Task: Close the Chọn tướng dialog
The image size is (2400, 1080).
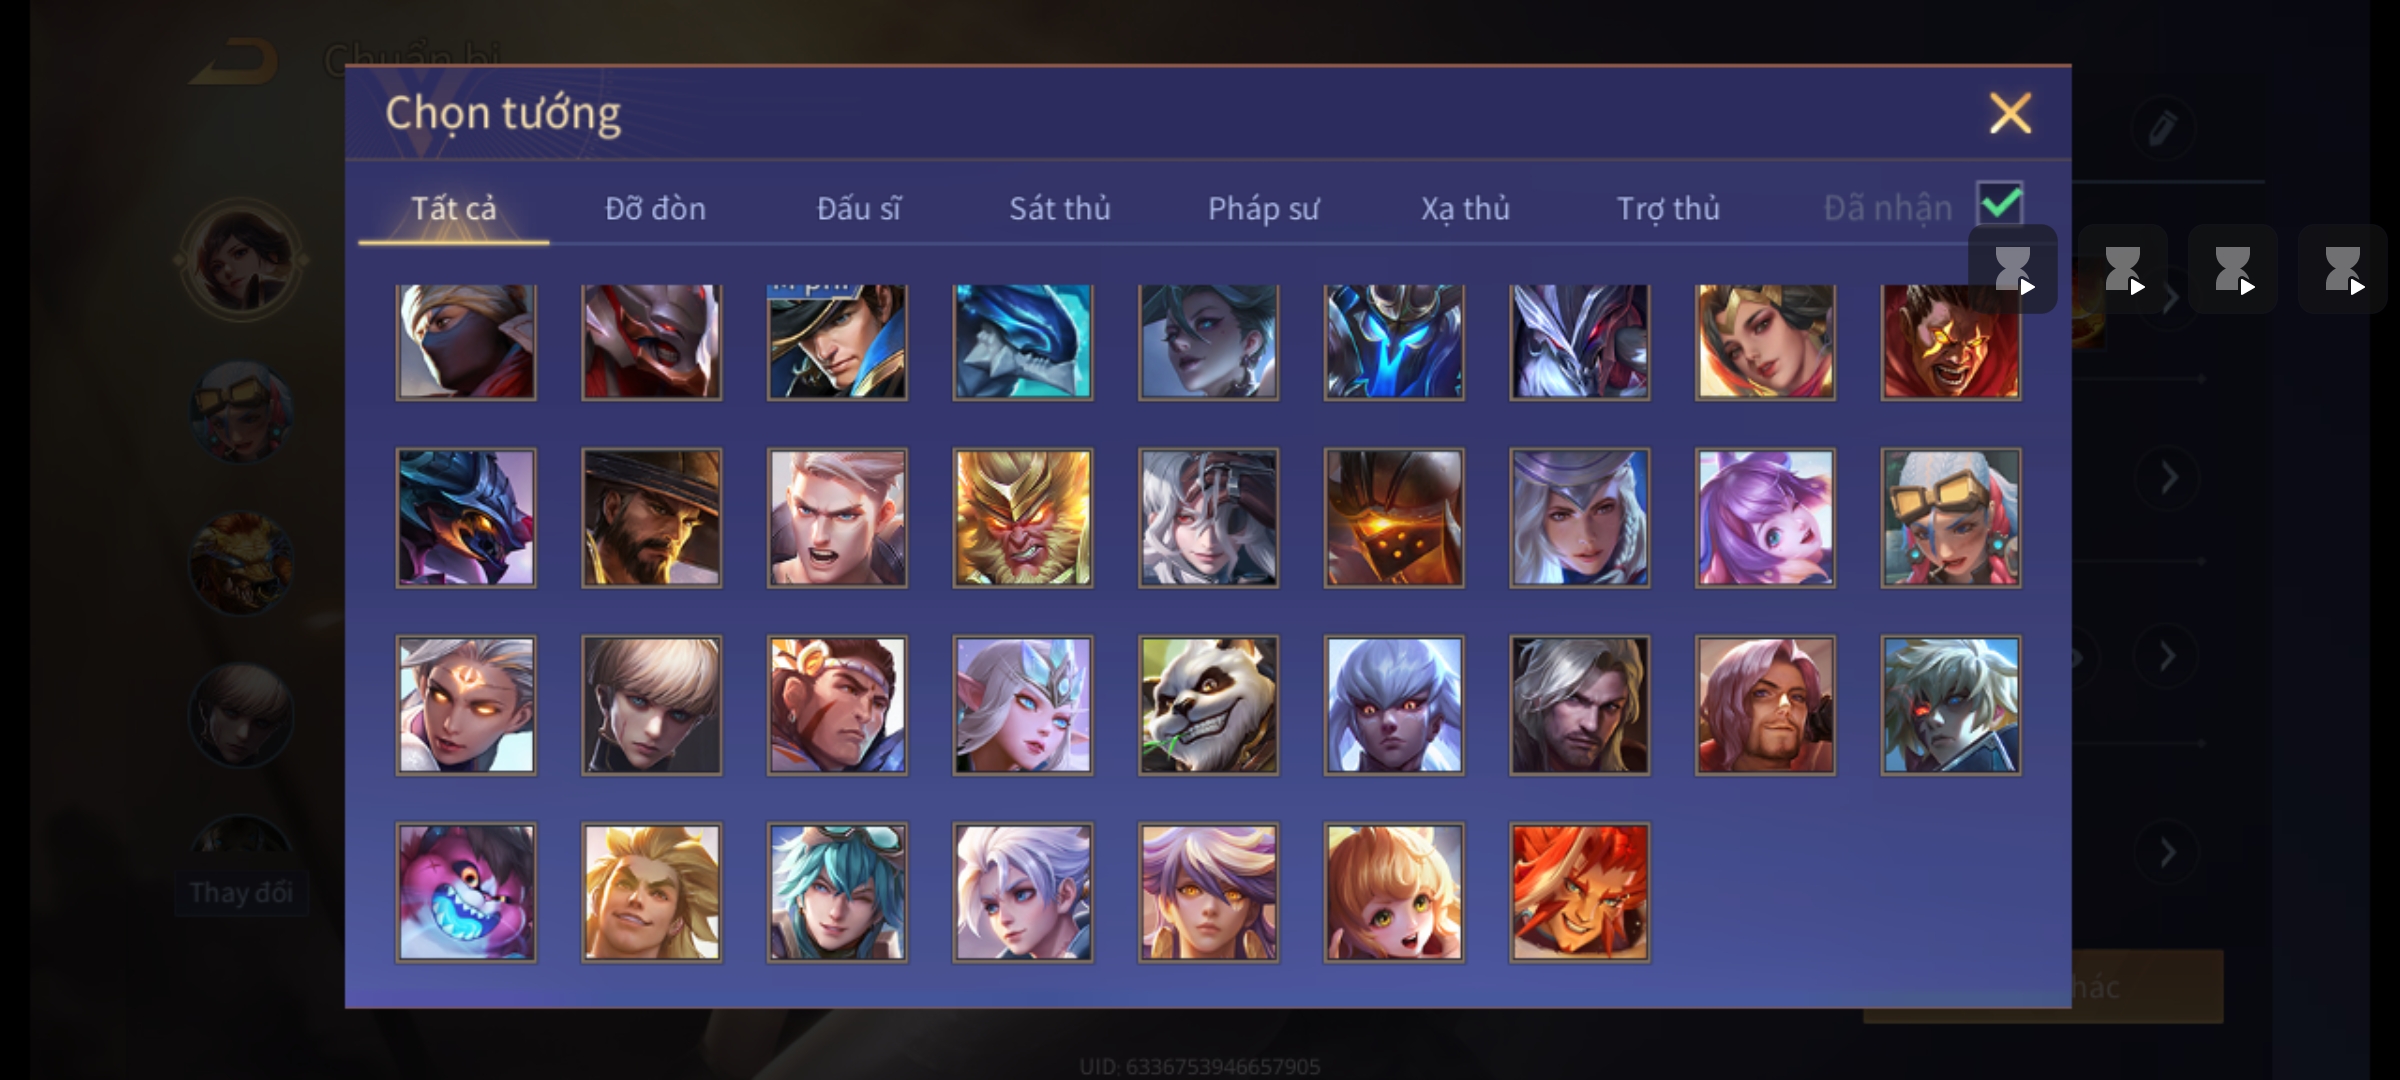Action: pos(2010,113)
